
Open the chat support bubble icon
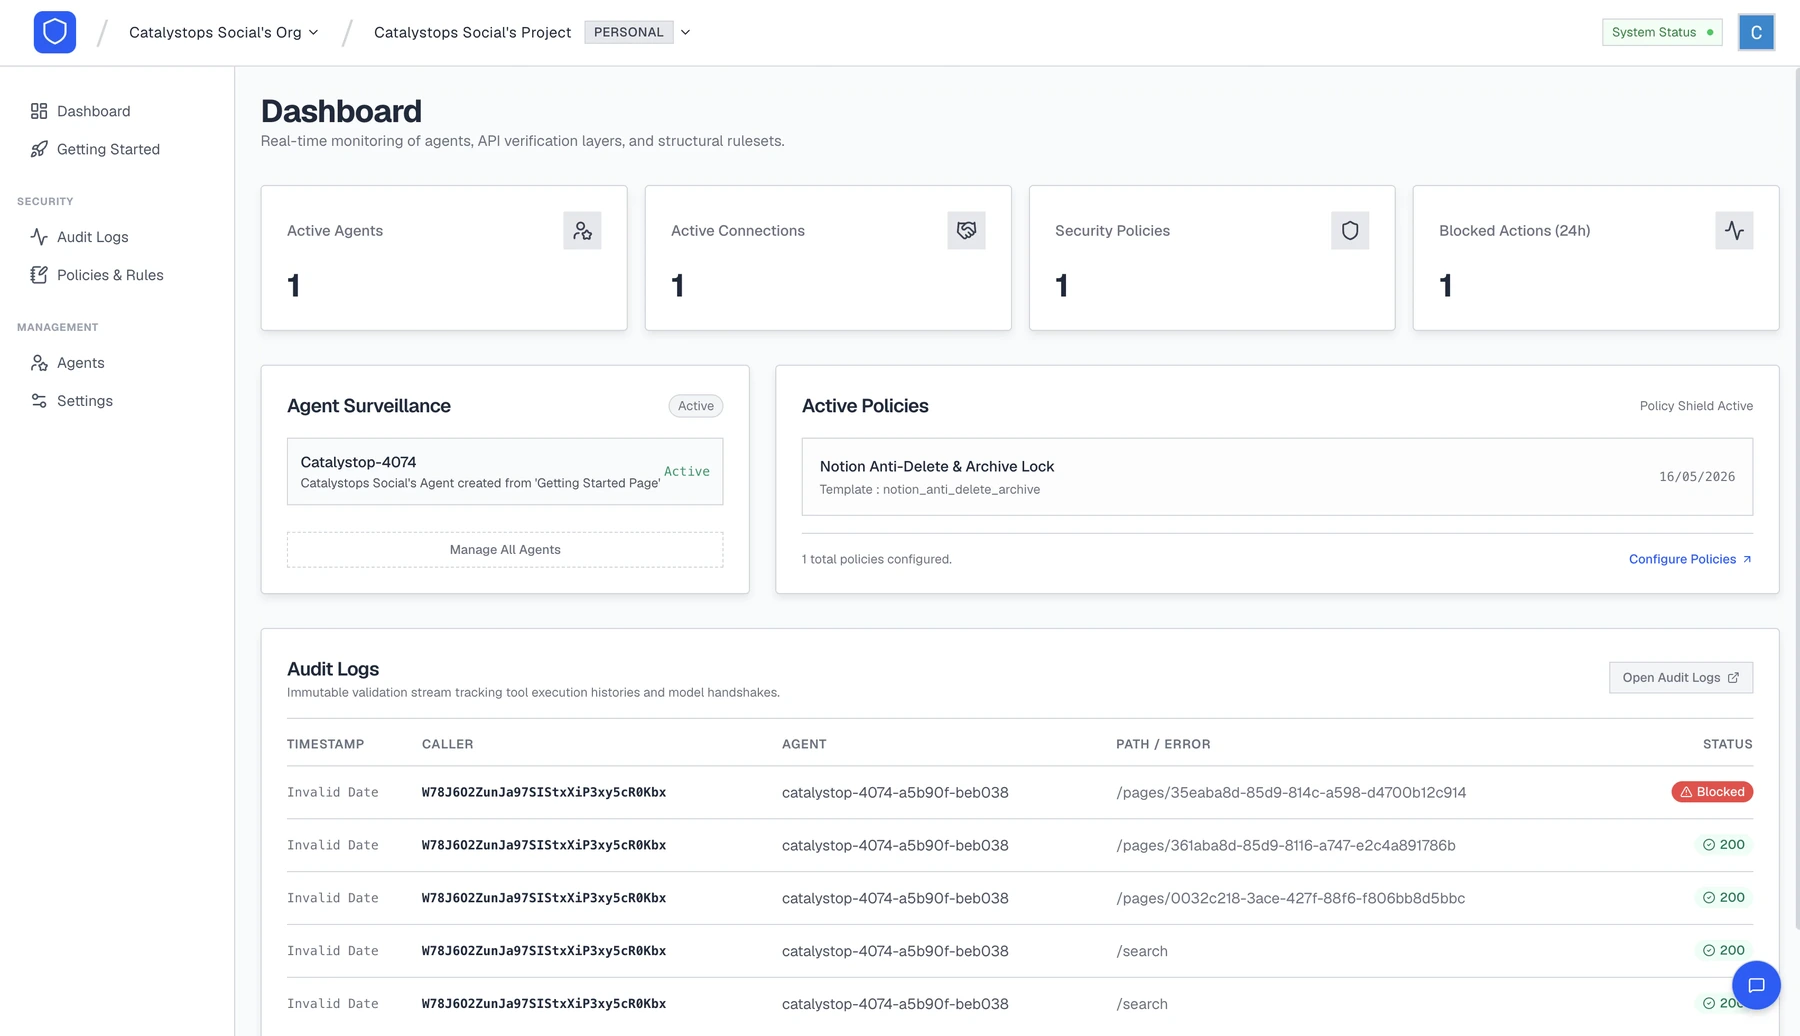click(1756, 985)
